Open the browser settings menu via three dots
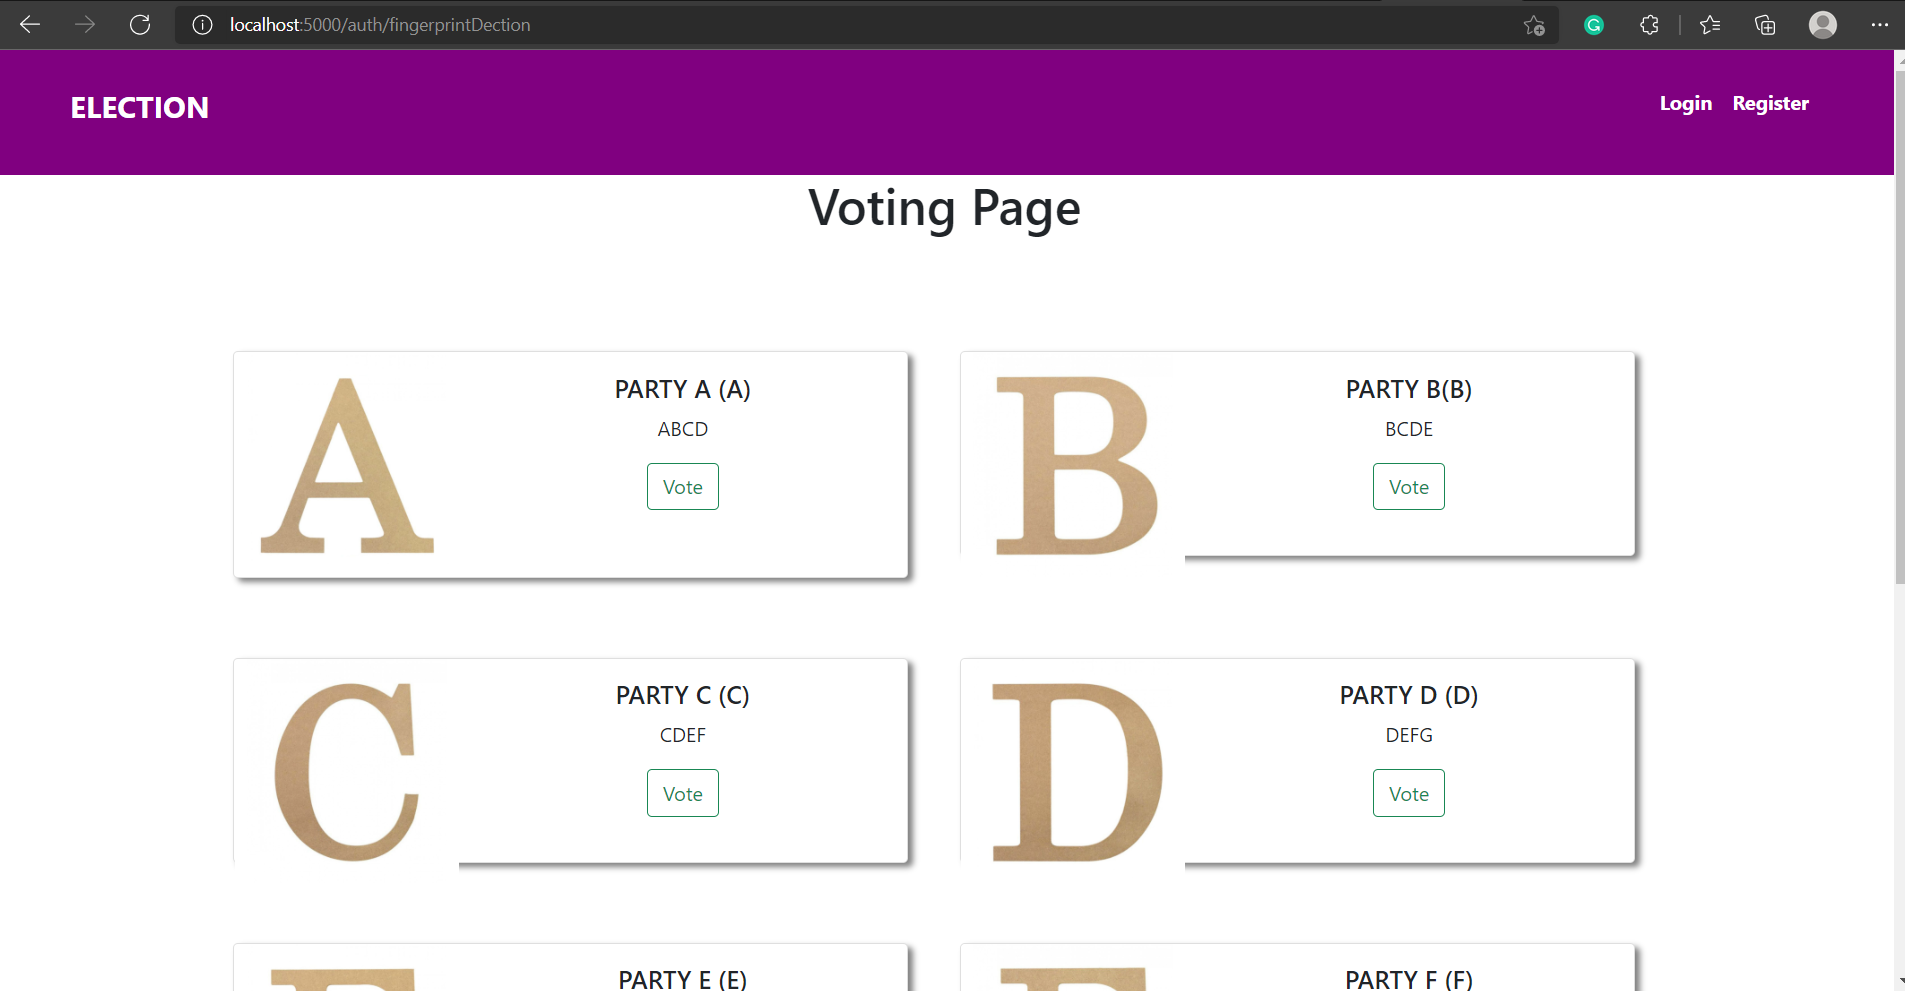The image size is (1905, 991). (x=1882, y=24)
